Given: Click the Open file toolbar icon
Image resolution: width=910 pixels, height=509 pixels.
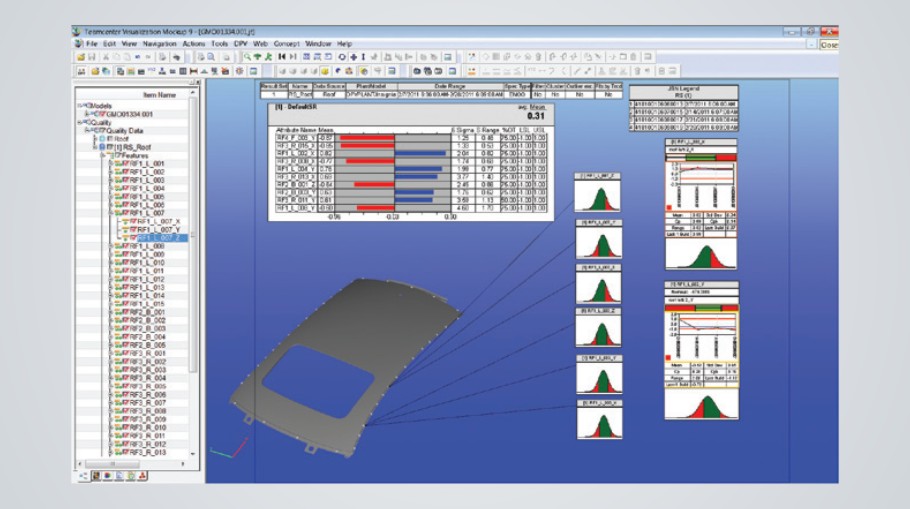Looking at the screenshot, I should click(x=78, y=58).
